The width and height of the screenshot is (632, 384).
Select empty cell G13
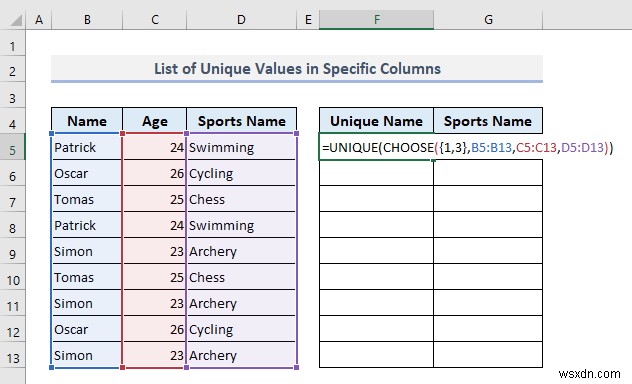(x=488, y=355)
